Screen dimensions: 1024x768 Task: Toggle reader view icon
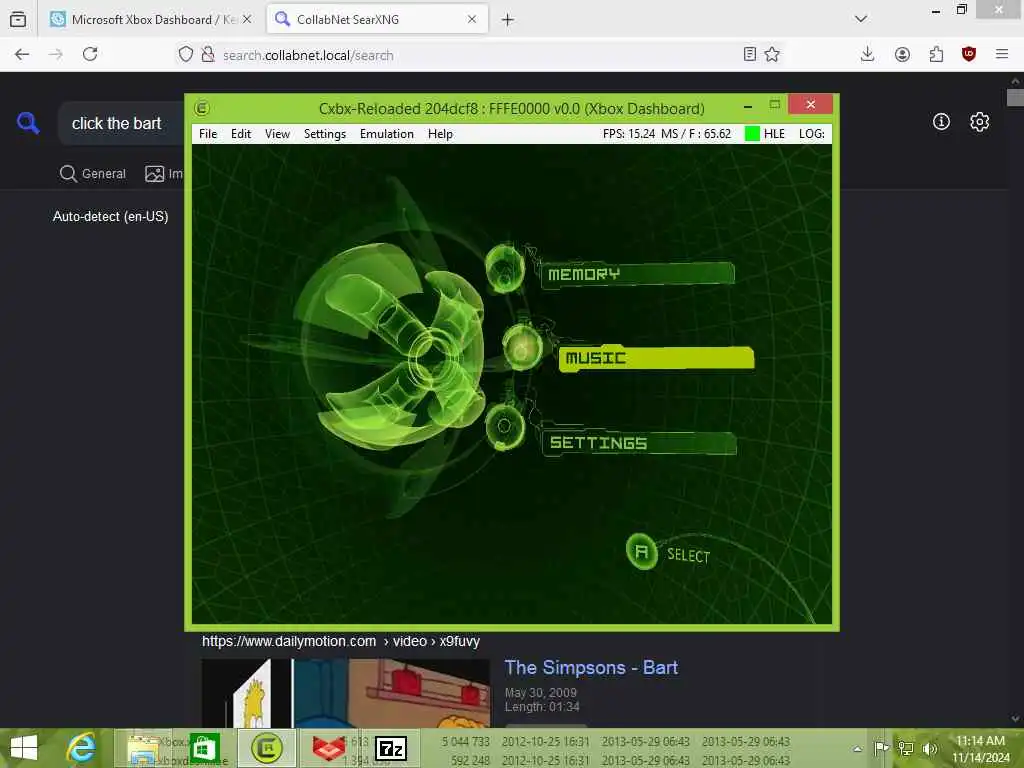click(750, 54)
